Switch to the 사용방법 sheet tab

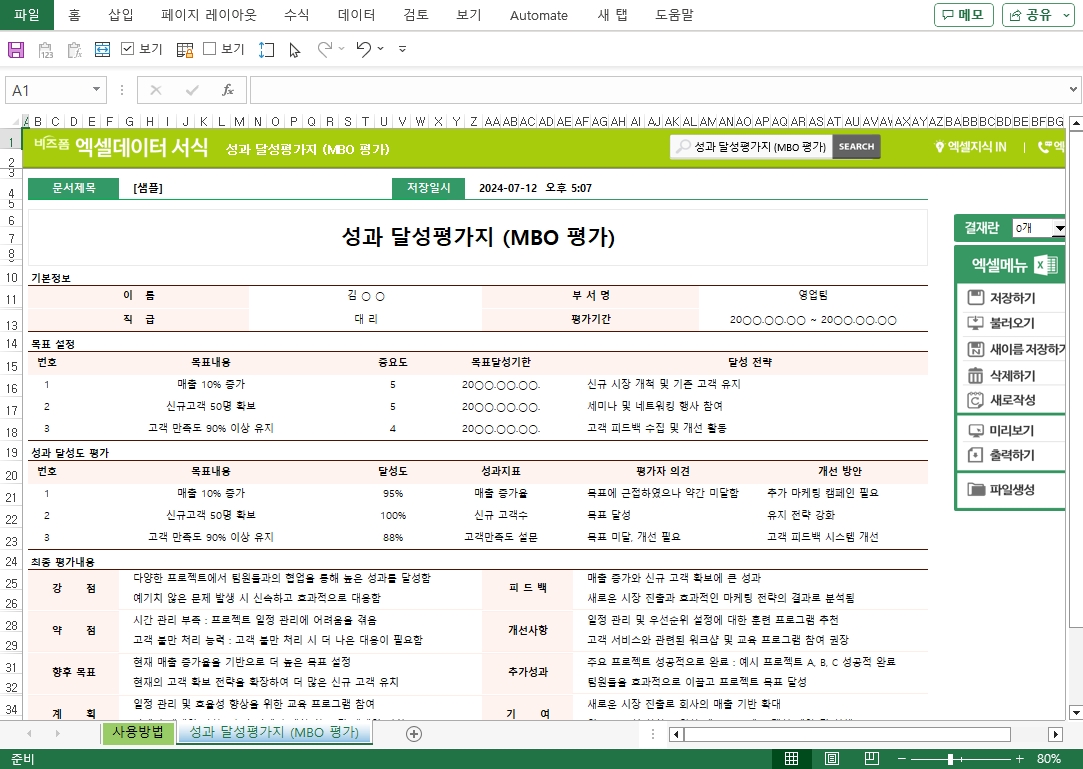pos(137,732)
